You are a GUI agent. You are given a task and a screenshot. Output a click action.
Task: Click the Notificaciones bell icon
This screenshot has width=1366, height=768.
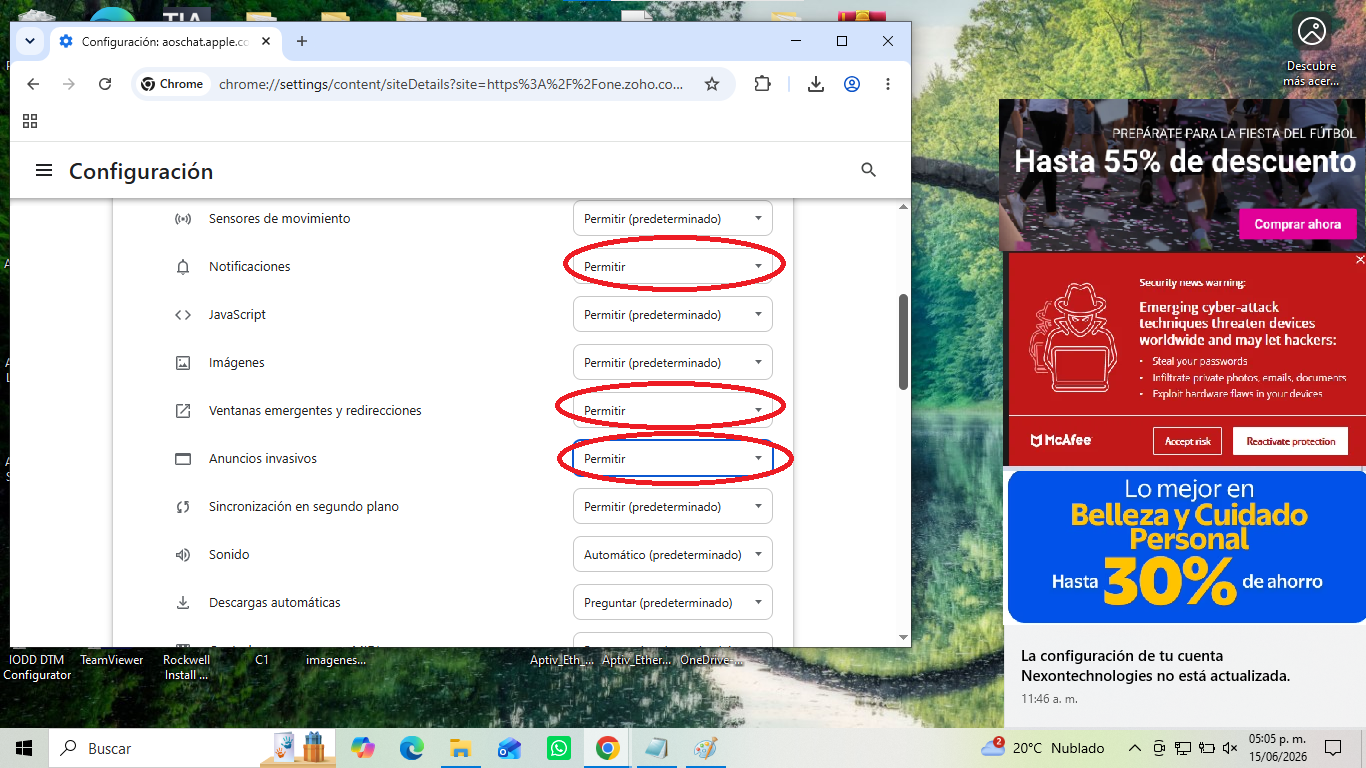pos(183,267)
